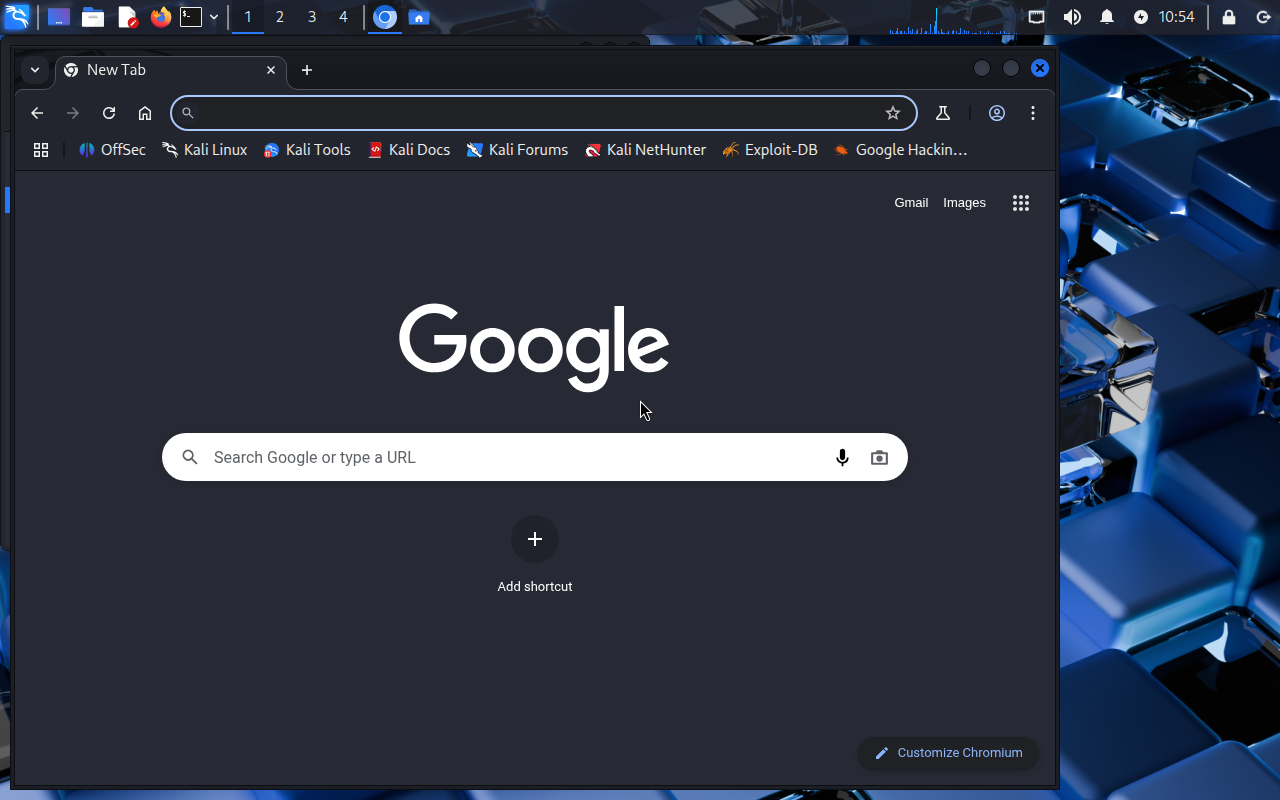Lock the screen with padlock icon
This screenshot has height=800, width=1280.
(x=1229, y=17)
